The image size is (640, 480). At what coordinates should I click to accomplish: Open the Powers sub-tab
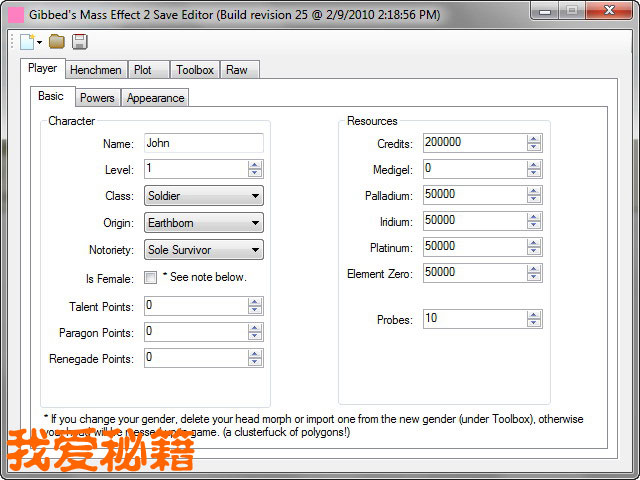[x=97, y=98]
